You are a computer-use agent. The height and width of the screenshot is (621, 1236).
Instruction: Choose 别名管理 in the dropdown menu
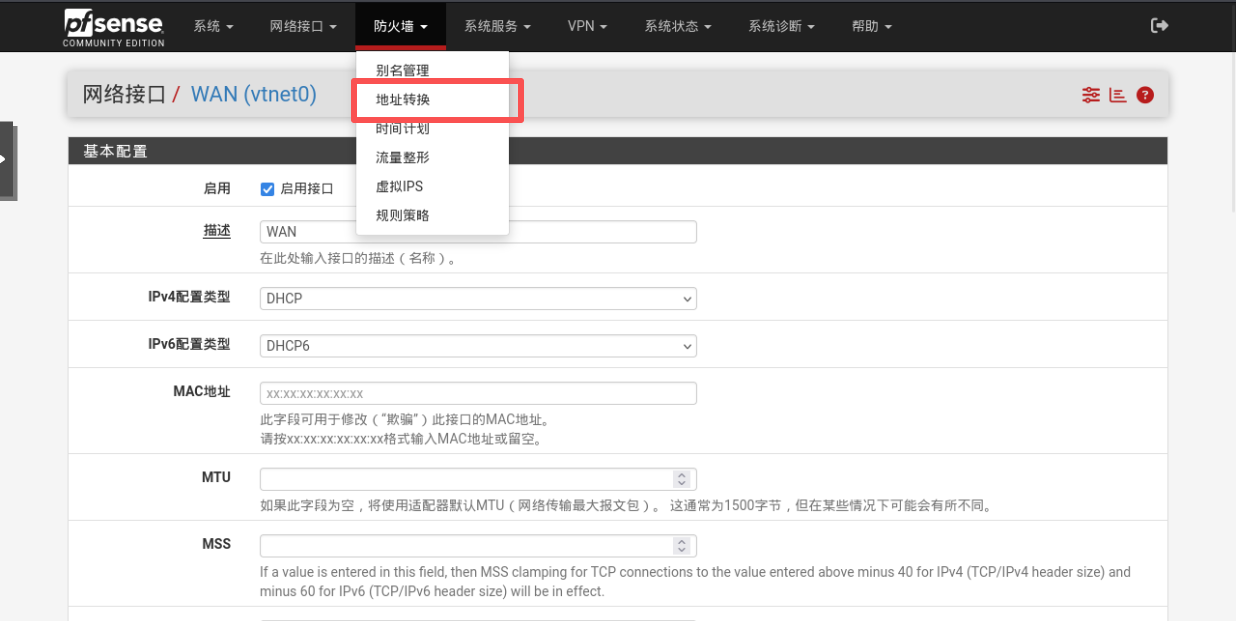[x=402, y=71]
